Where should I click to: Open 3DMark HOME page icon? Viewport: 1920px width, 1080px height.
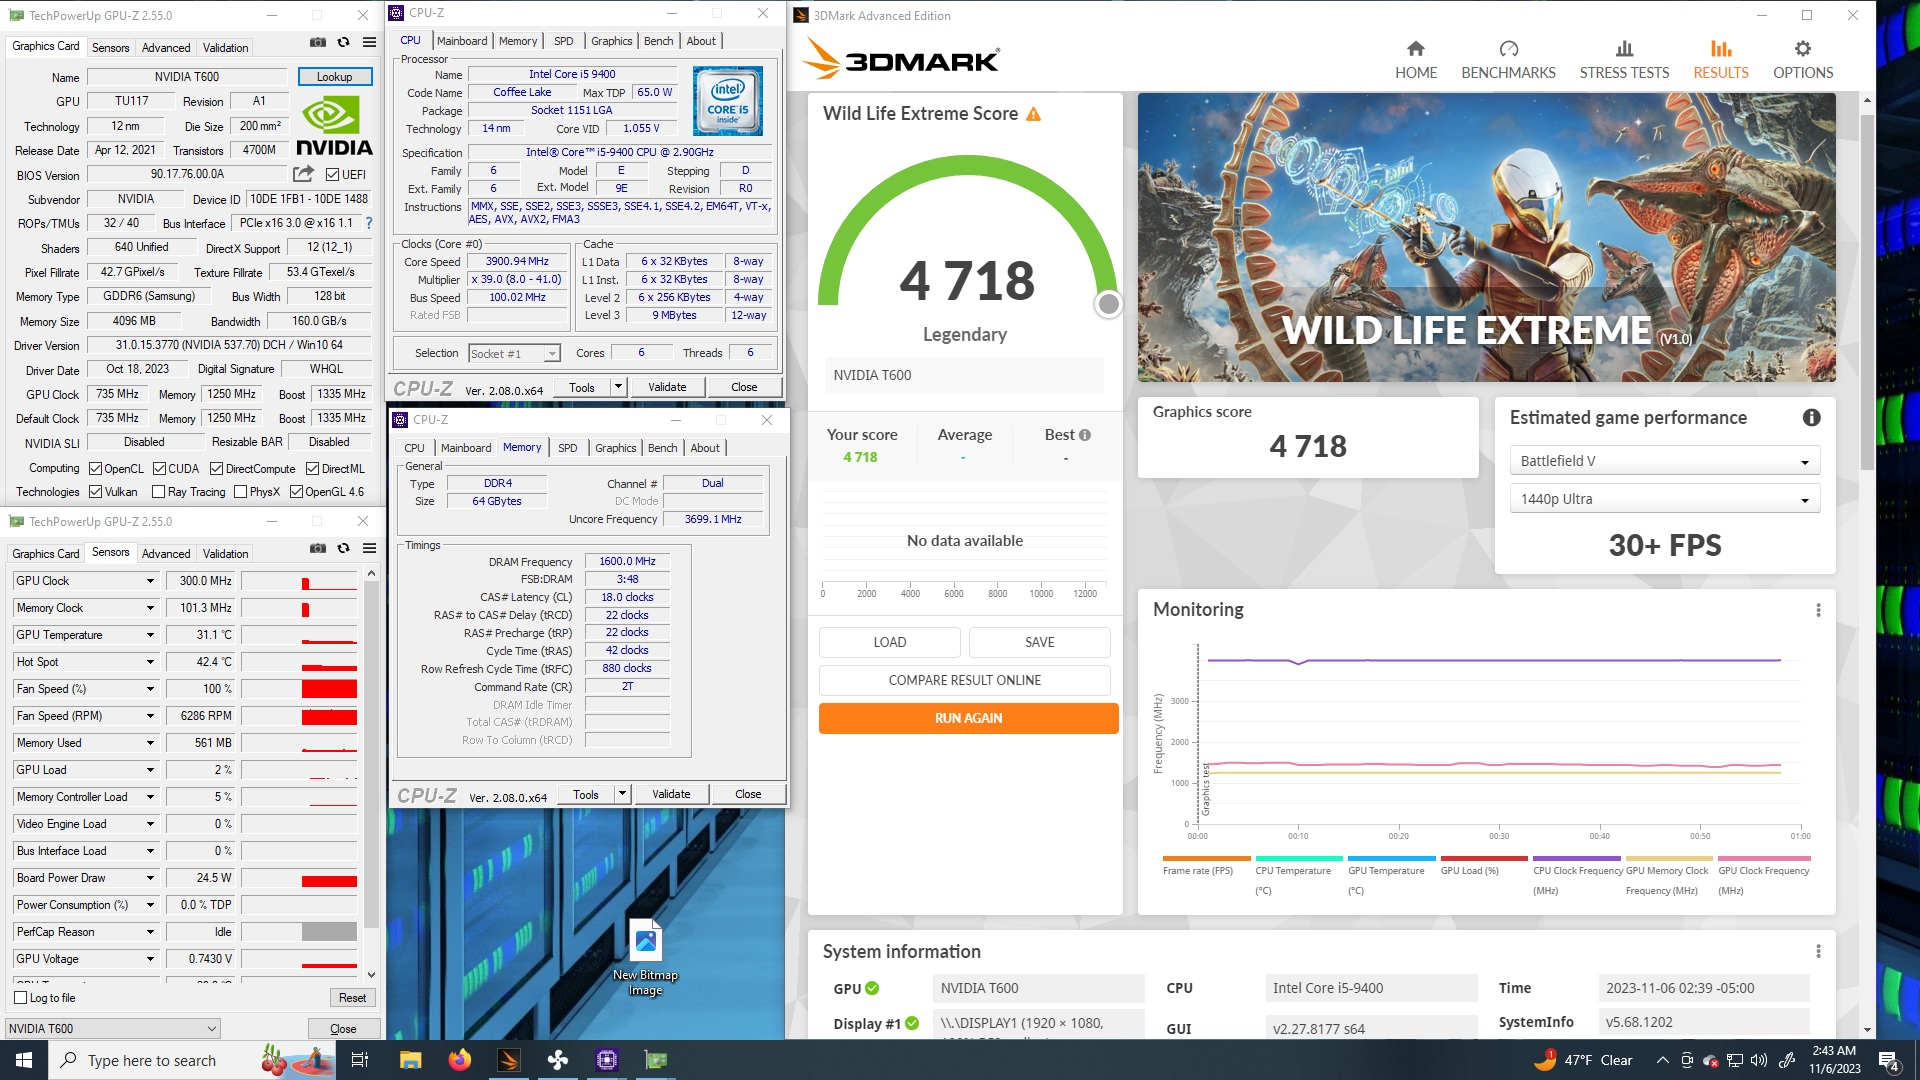coord(1415,49)
